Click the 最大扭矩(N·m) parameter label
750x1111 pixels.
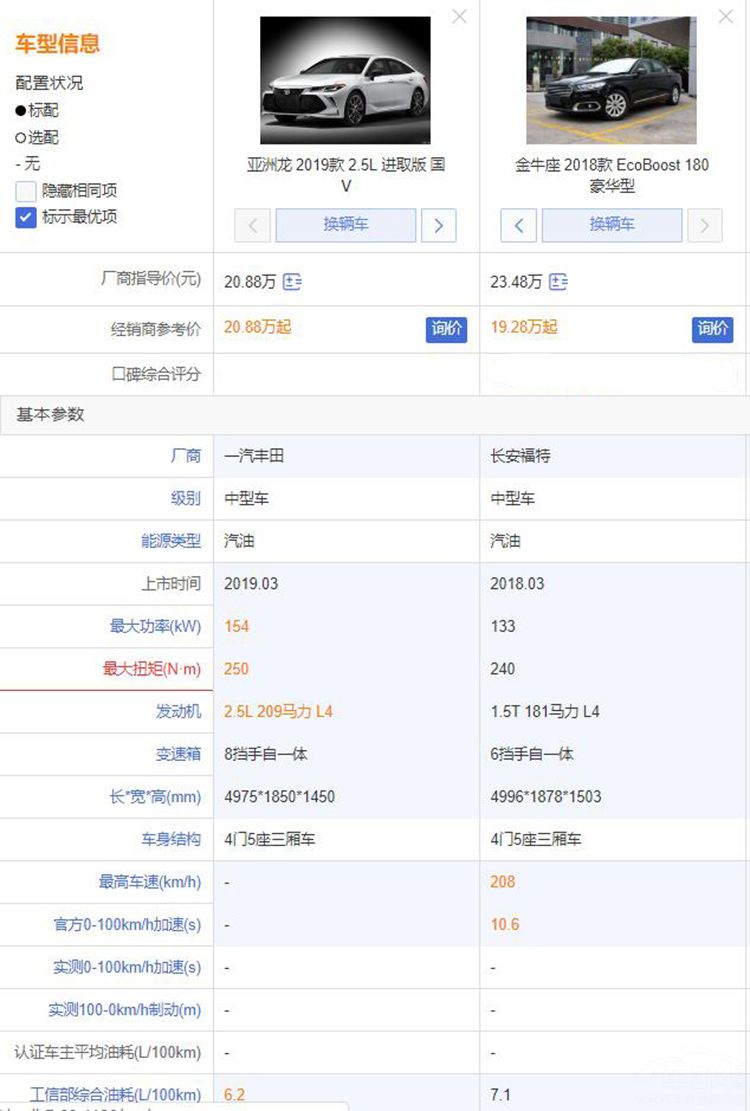[151, 669]
